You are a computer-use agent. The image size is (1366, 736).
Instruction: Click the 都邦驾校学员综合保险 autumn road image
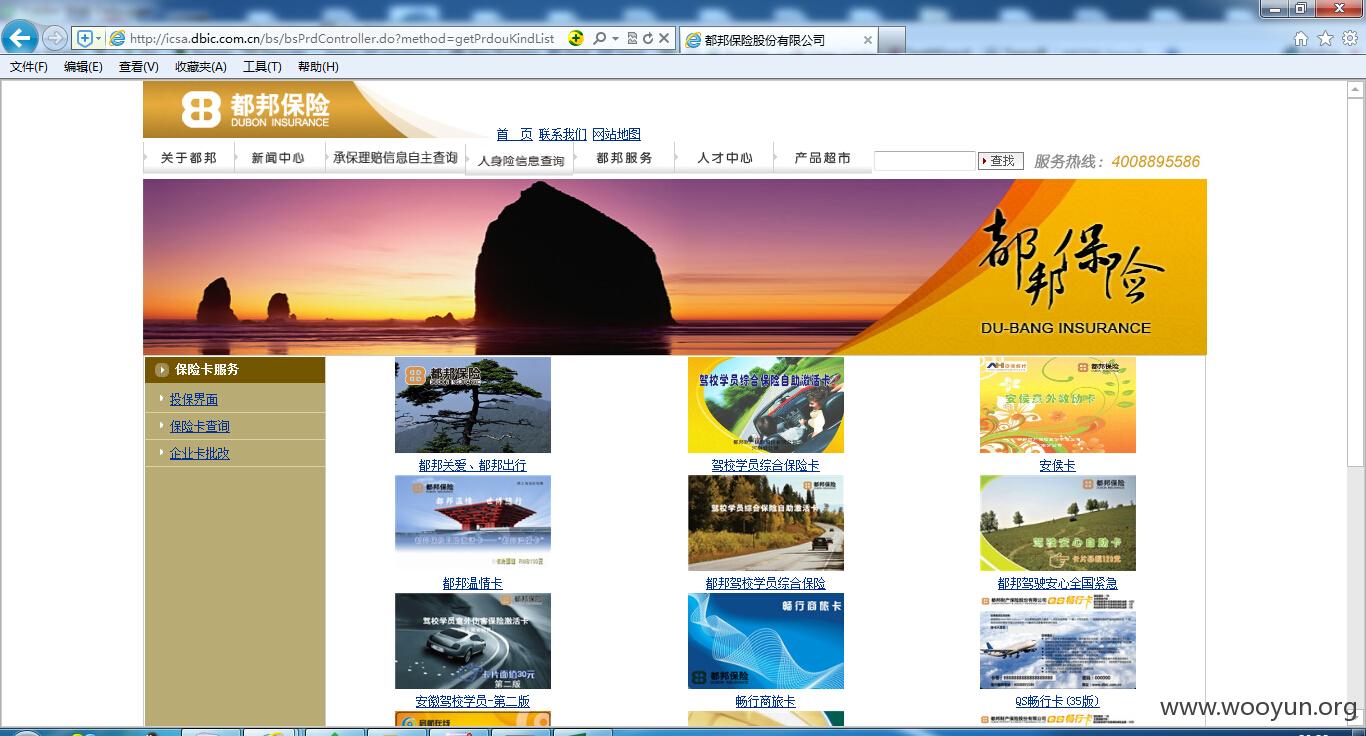point(766,523)
